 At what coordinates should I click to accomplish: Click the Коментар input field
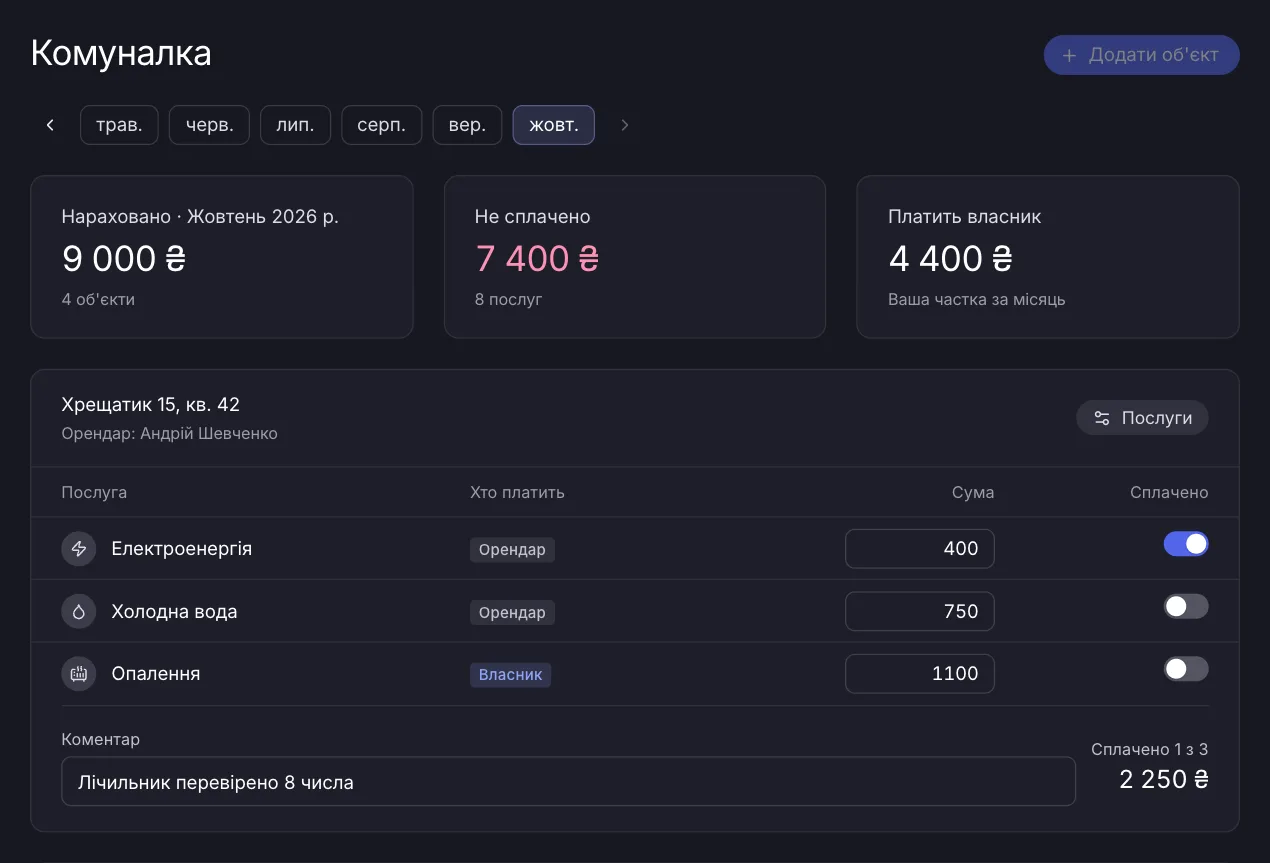point(568,781)
